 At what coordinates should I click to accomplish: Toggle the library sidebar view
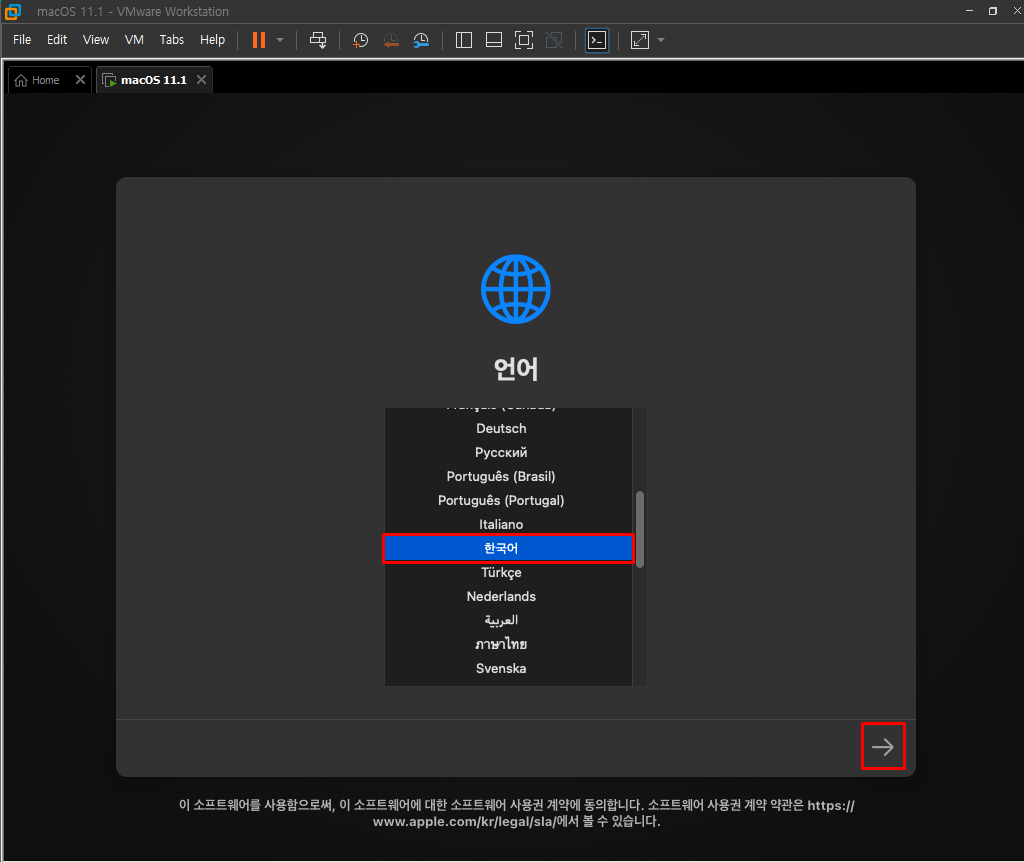(464, 40)
